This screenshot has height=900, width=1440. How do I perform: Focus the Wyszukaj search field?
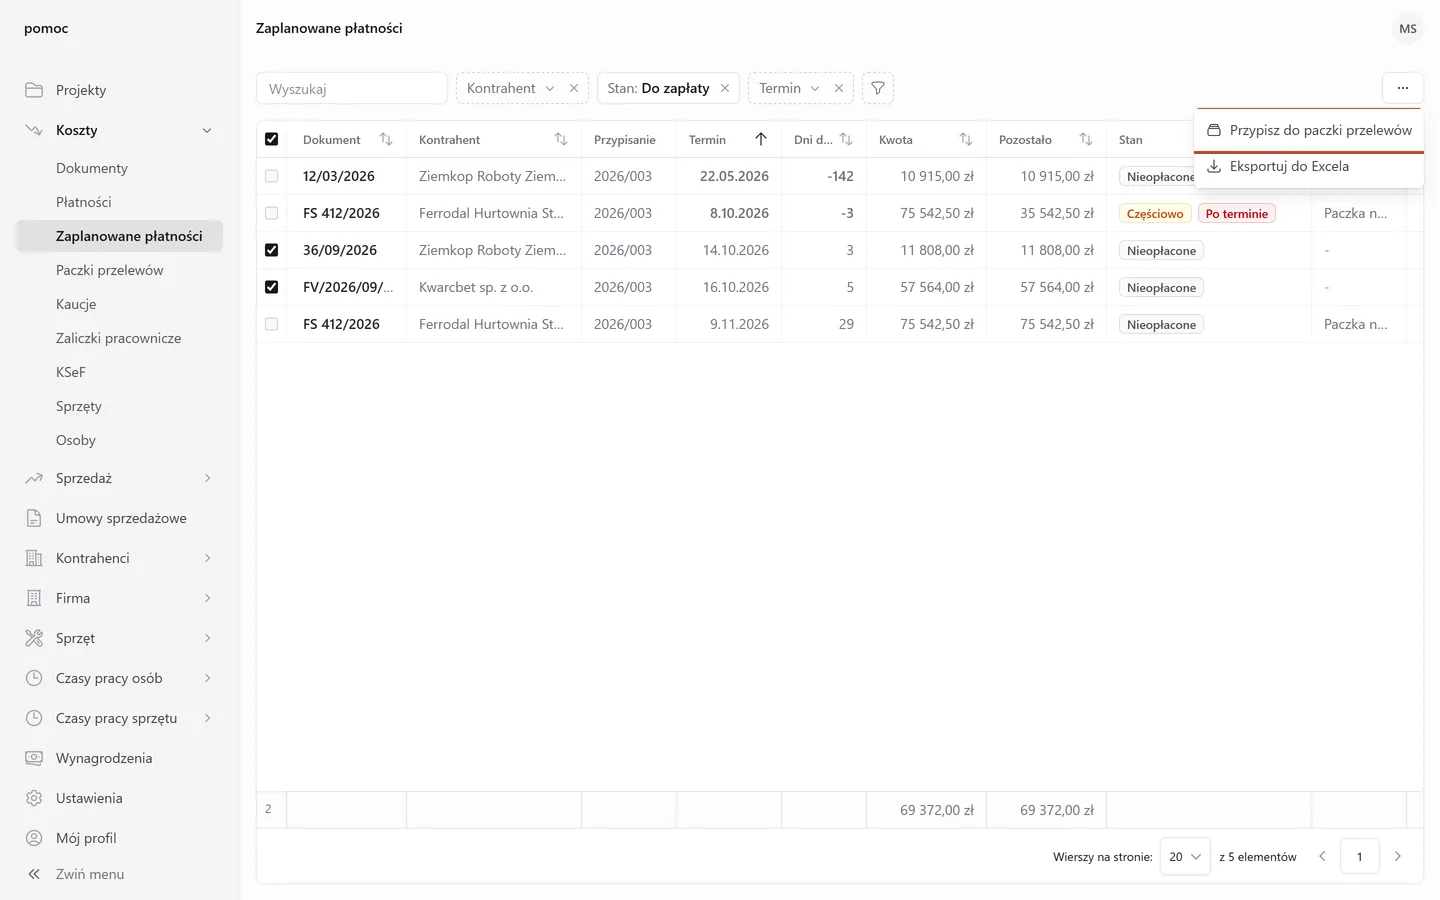[x=352, y=88]
